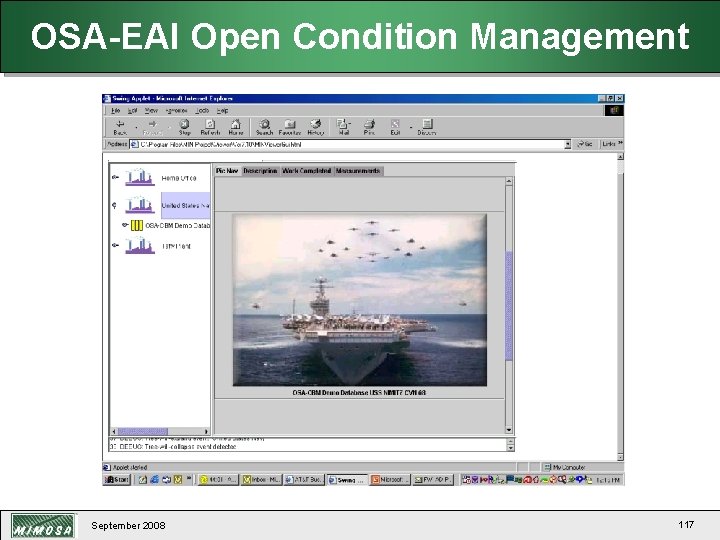
Task: Click the Mail toolbar icon
Action: click(x=342, y=124)
